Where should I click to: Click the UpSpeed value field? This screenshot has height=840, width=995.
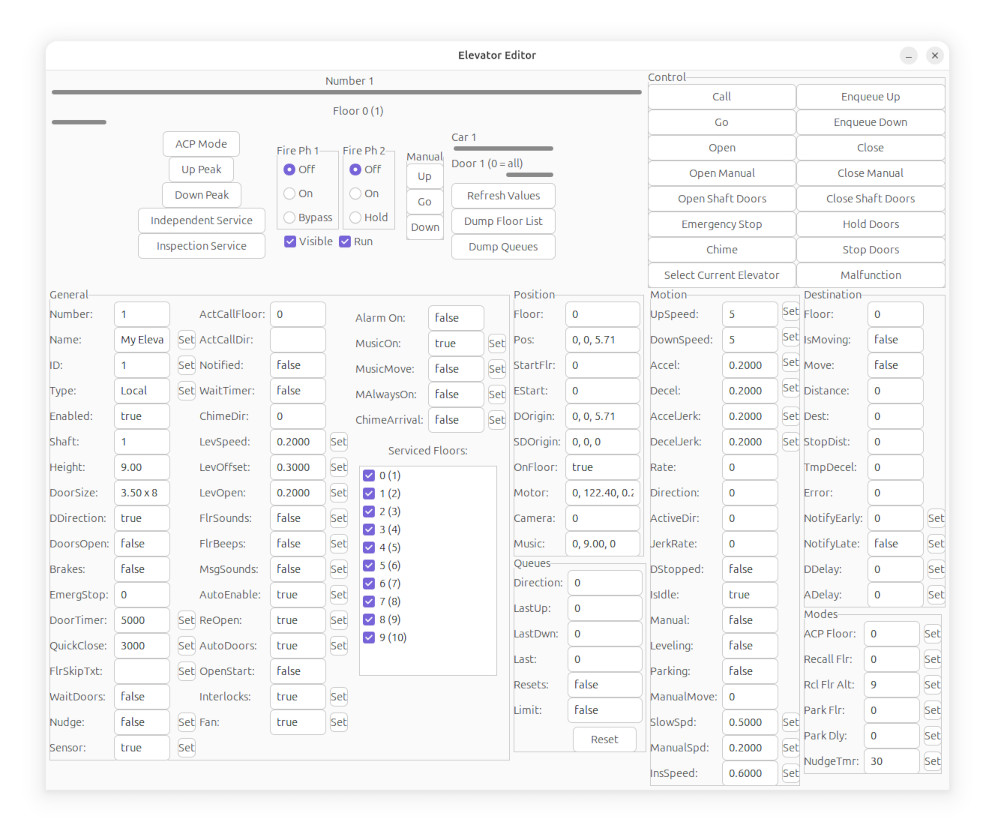click(749, 314)
